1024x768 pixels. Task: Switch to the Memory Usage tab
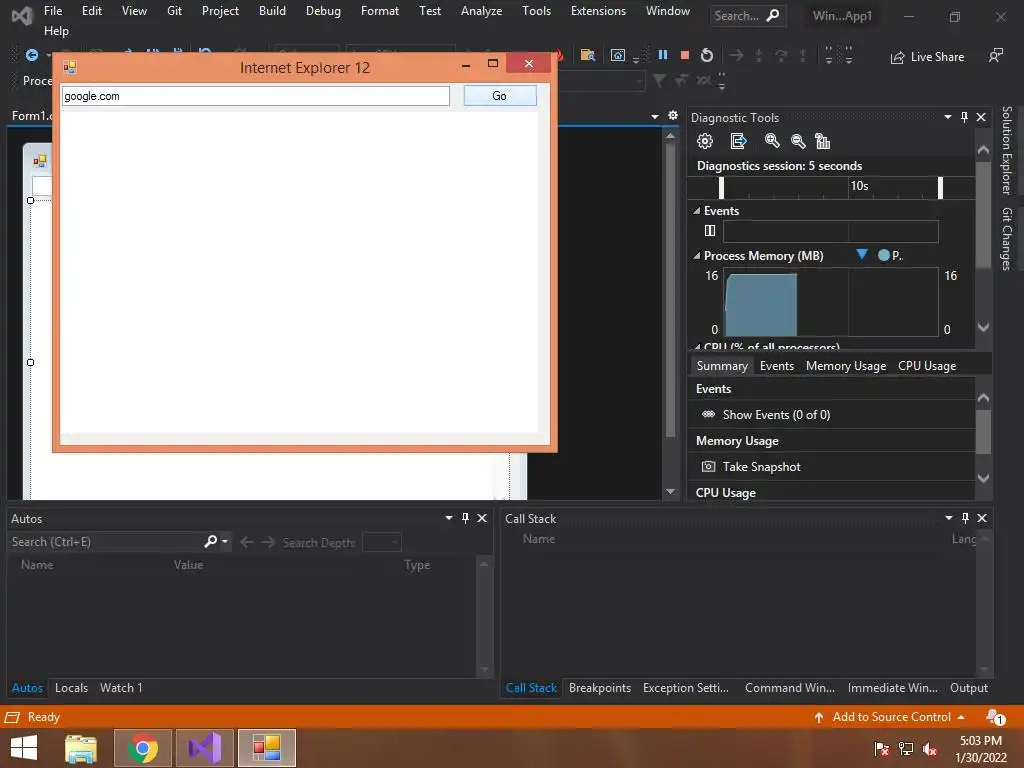tap(846, 366)
